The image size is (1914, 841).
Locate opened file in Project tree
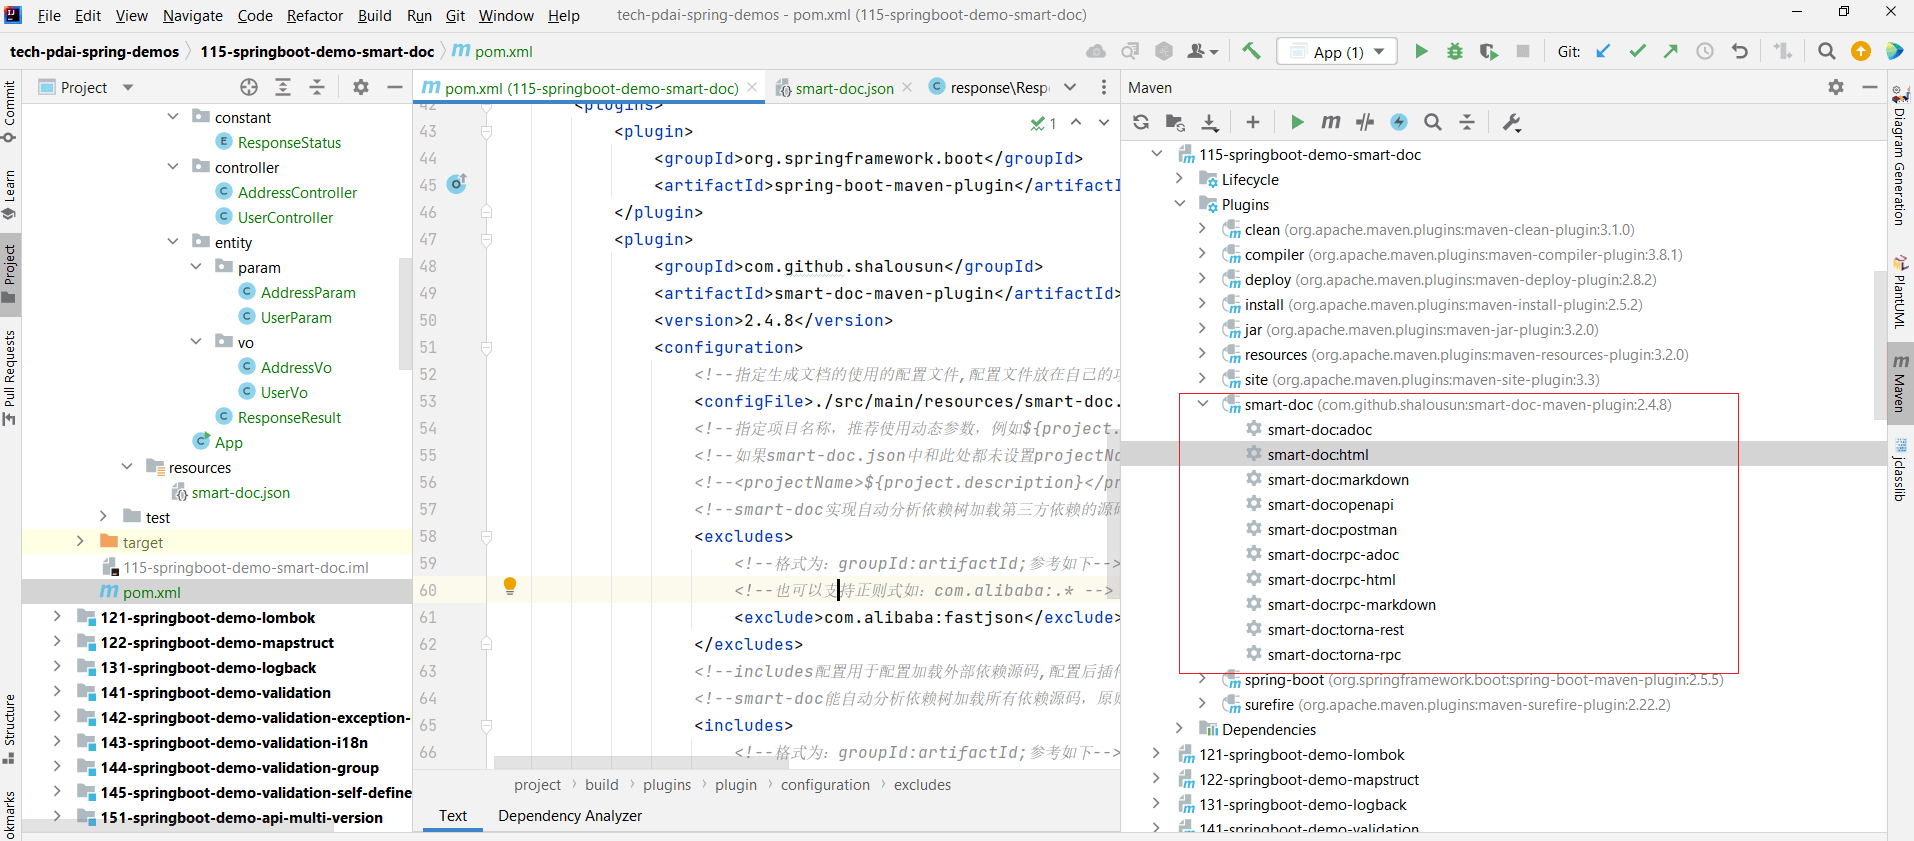click(x=249, y=87)
